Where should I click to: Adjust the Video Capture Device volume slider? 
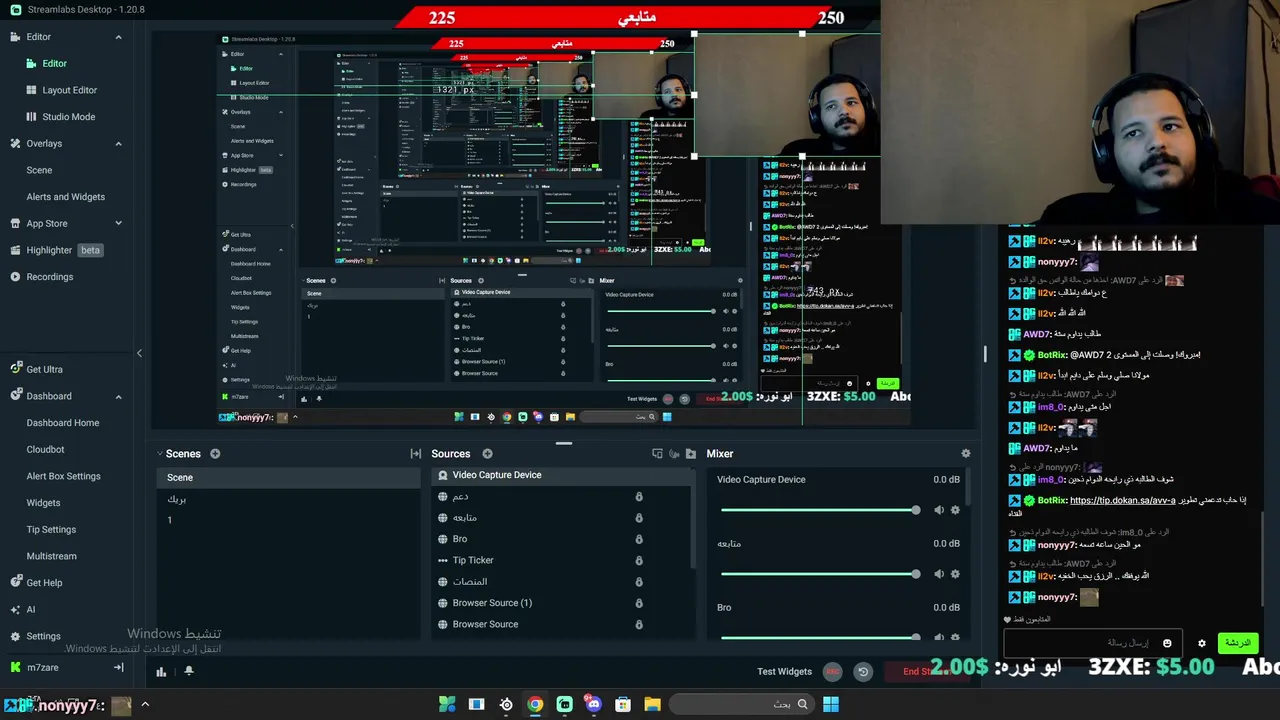point(818,510)
